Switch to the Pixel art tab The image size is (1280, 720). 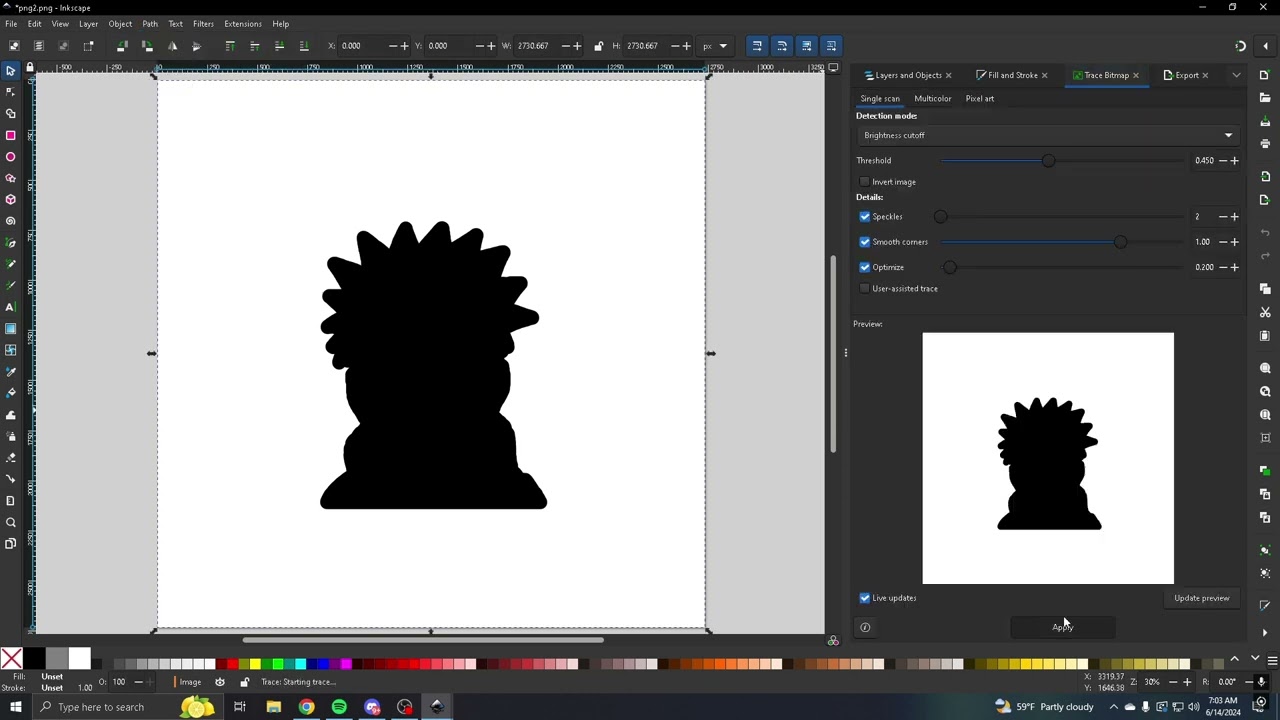coord(980,98)
